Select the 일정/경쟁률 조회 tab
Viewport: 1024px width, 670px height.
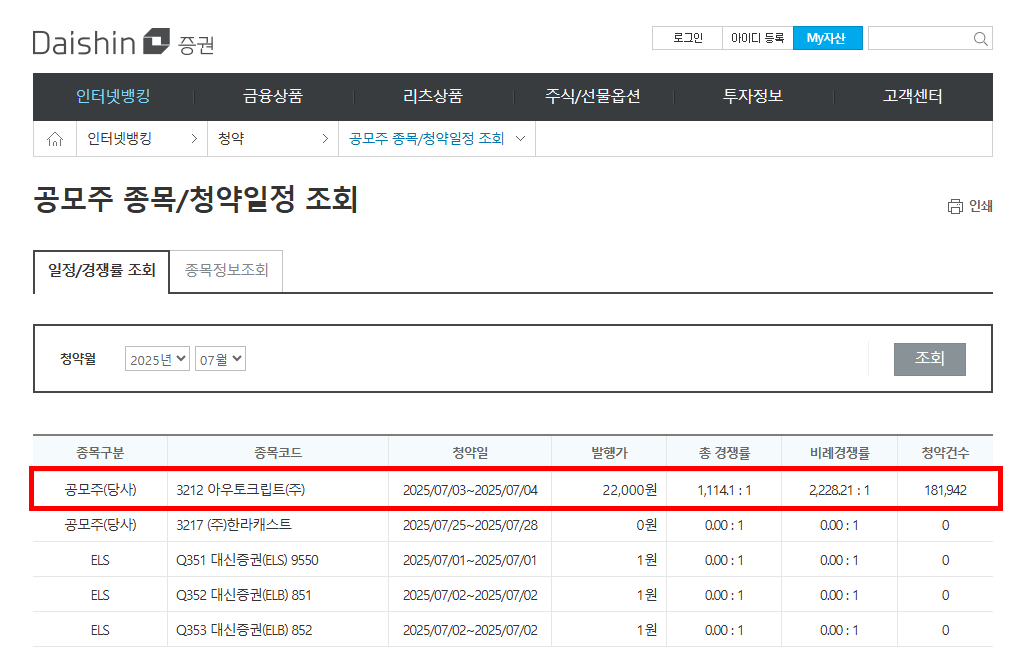click(x=103, y=270)
